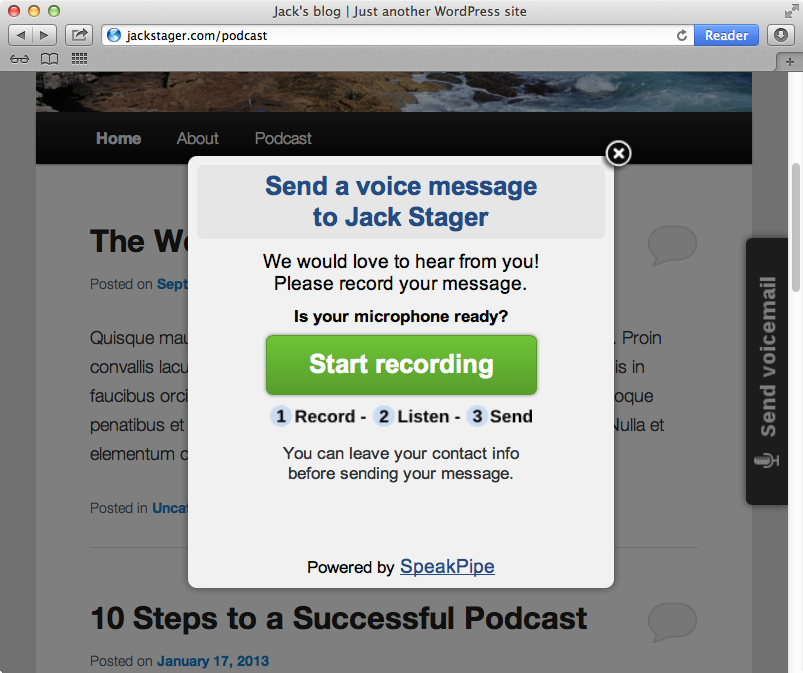Click the Start recording button
This screenshot has width=803, height=673.
coord(401,365)
